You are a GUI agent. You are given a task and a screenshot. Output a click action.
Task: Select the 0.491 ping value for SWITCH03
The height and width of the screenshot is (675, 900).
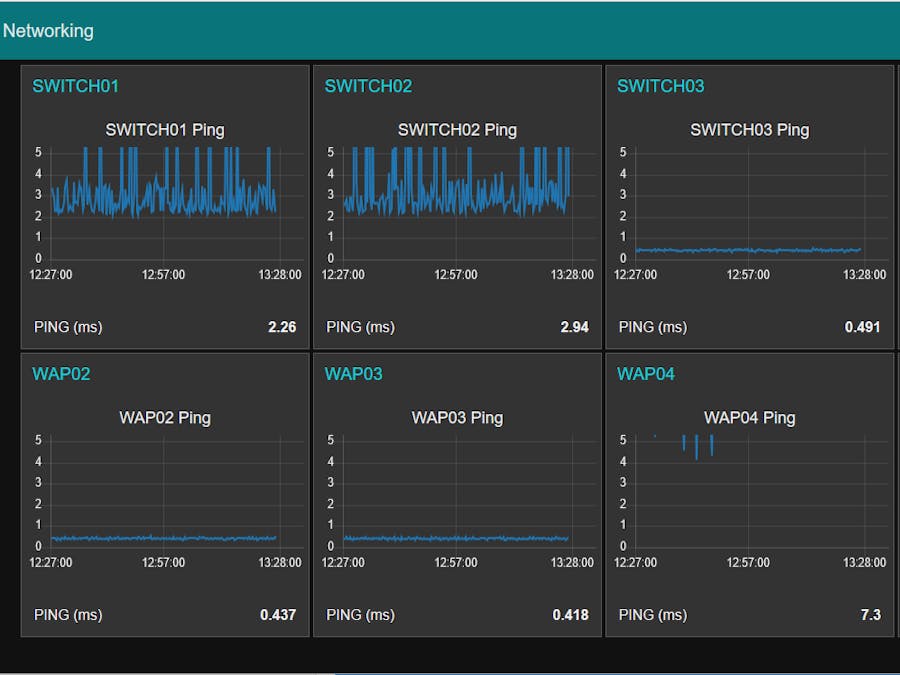(x=862, y=327)
